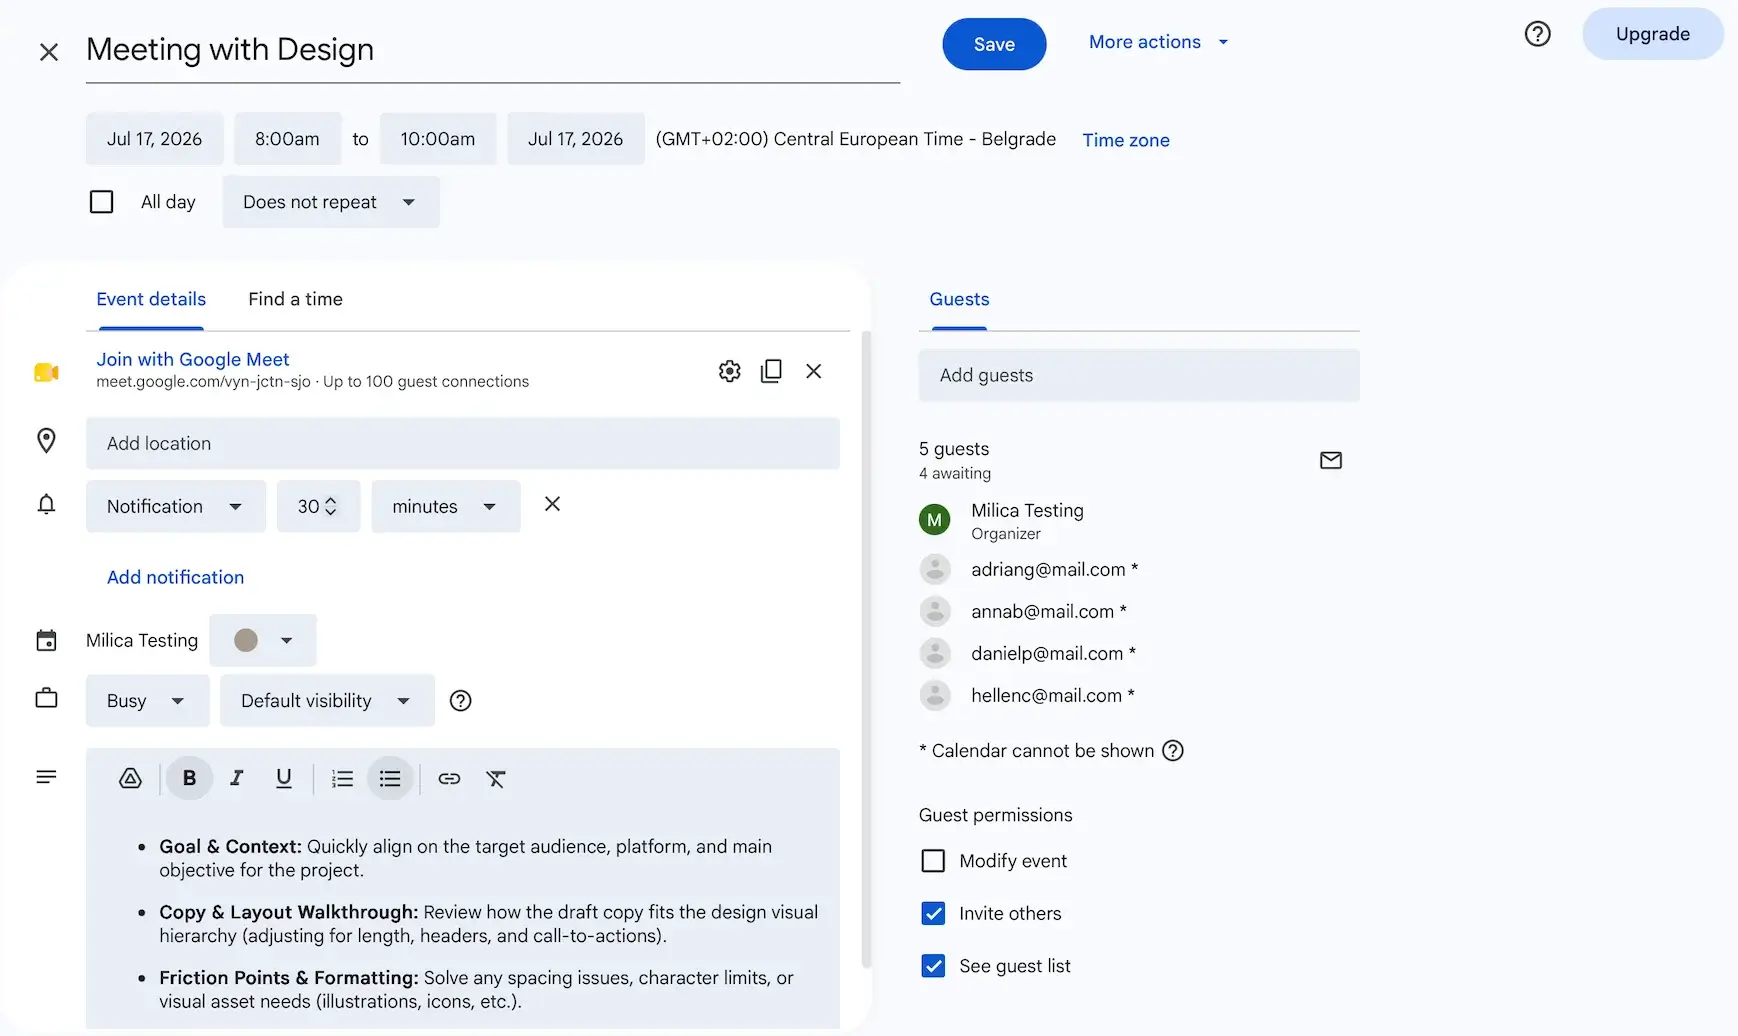
Task: Open Google Meet video call settings gear
Action: pos(730,371)
